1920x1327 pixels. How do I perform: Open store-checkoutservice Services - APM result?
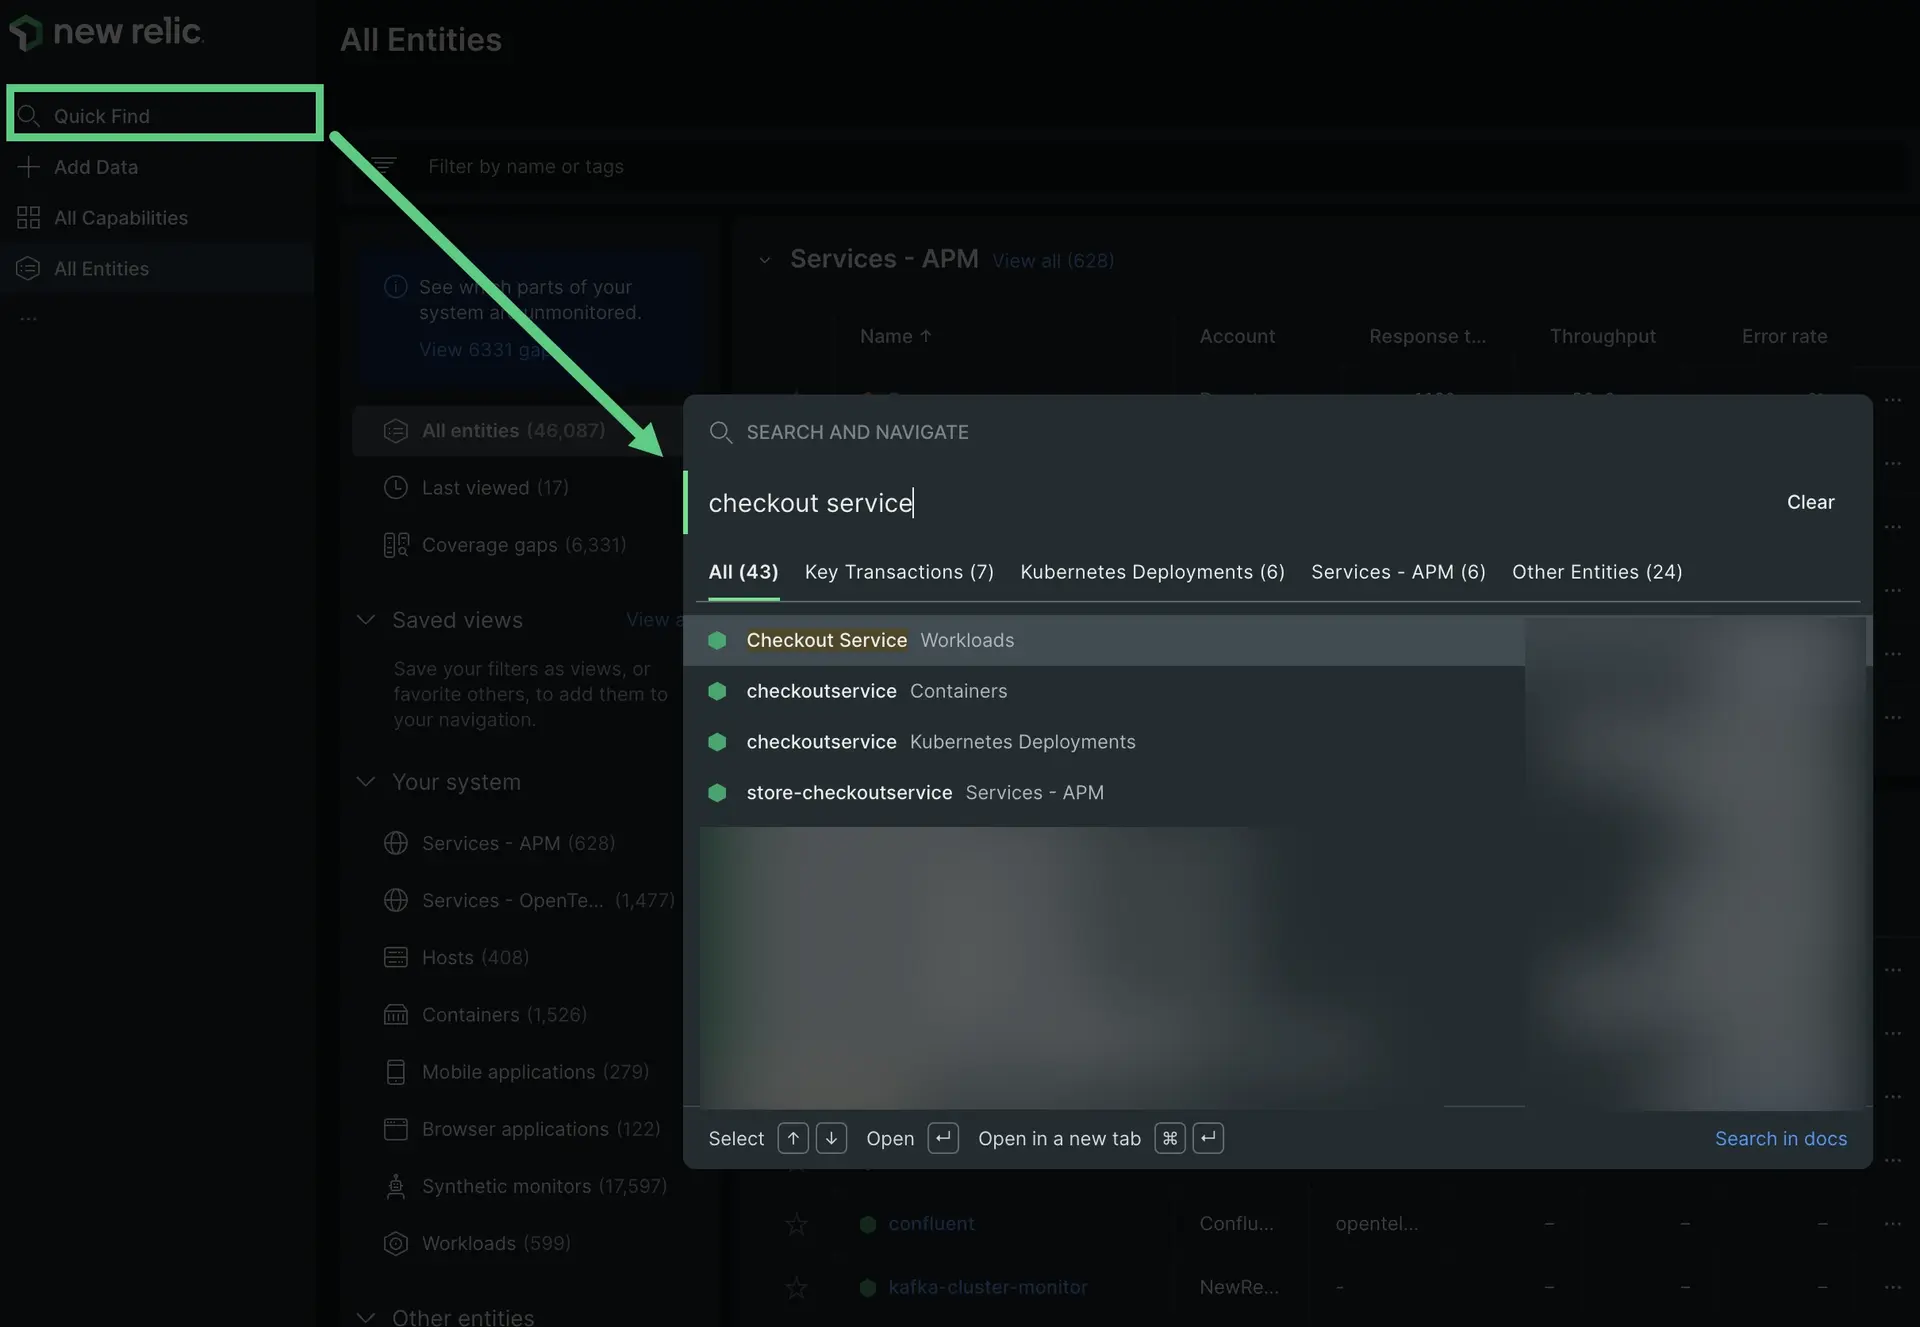[1104, 793]
